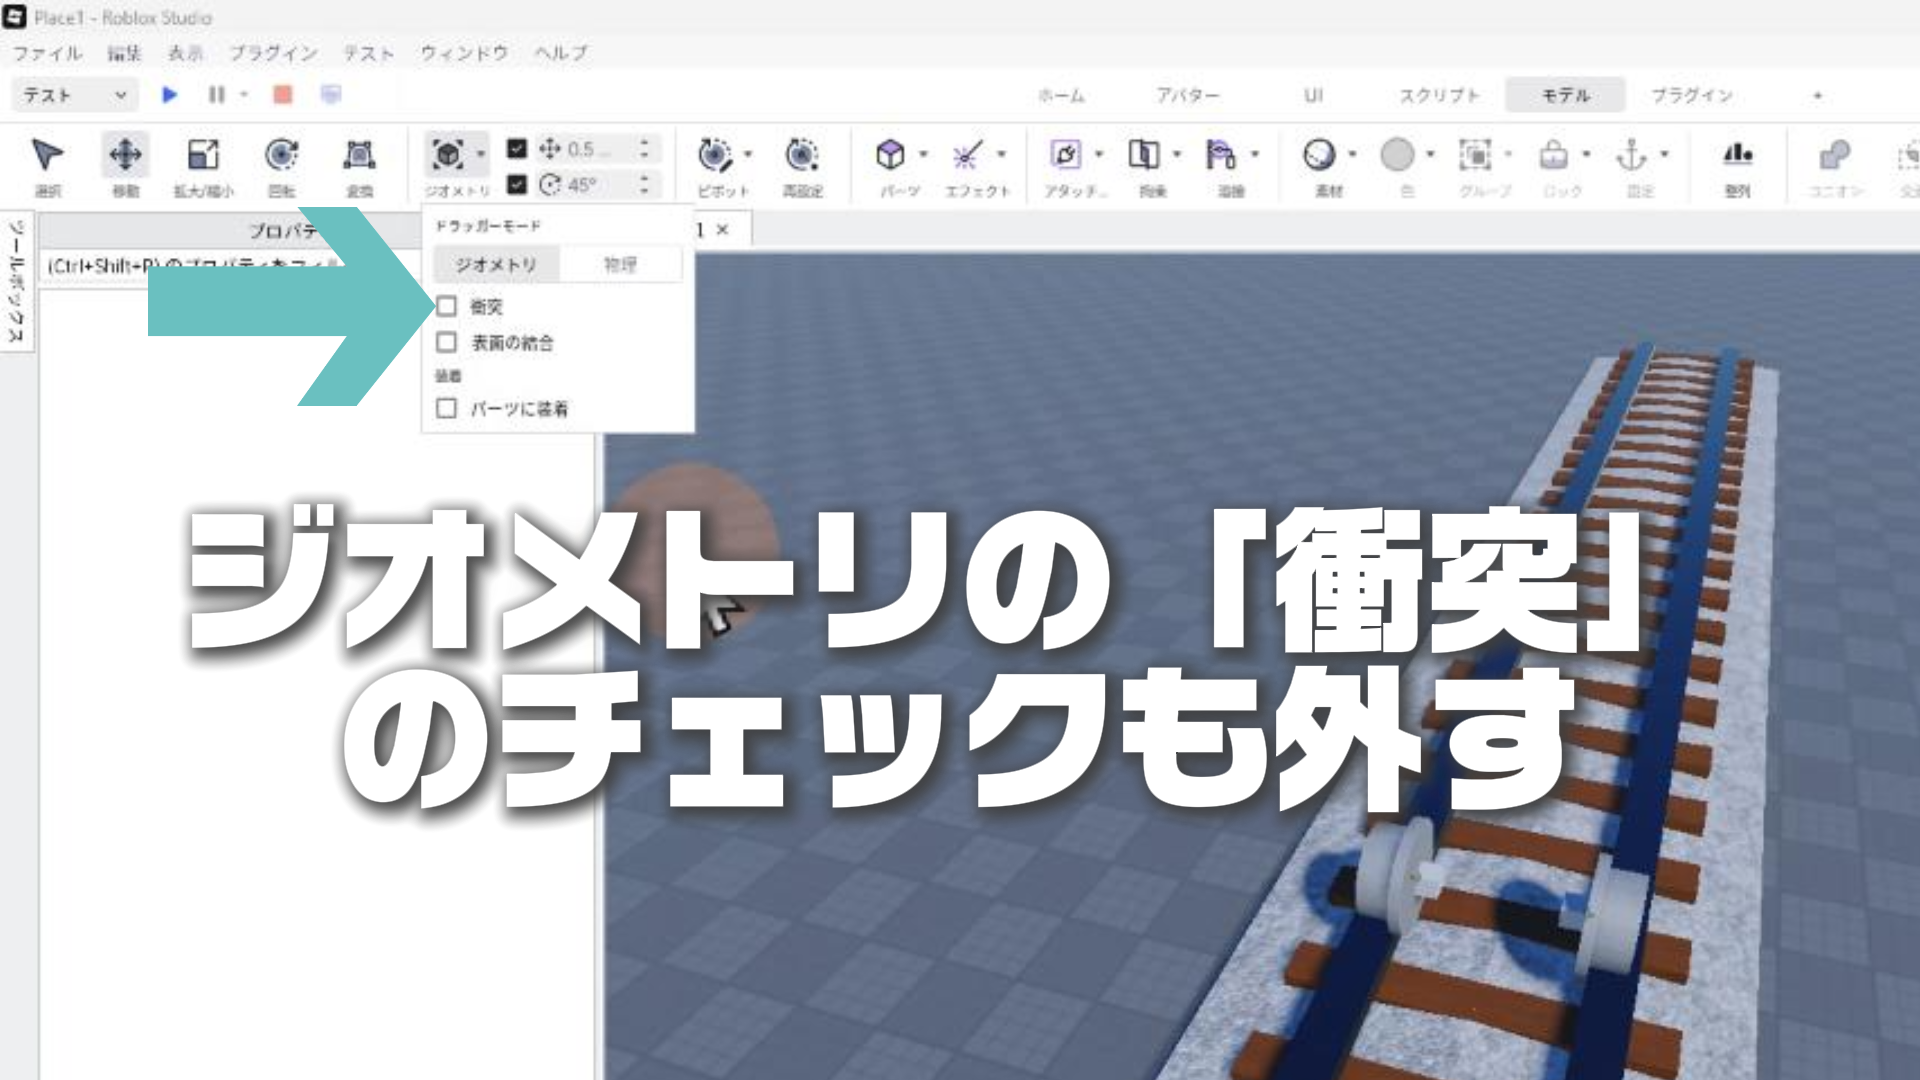Open the ウィンドウ menu

464,53
